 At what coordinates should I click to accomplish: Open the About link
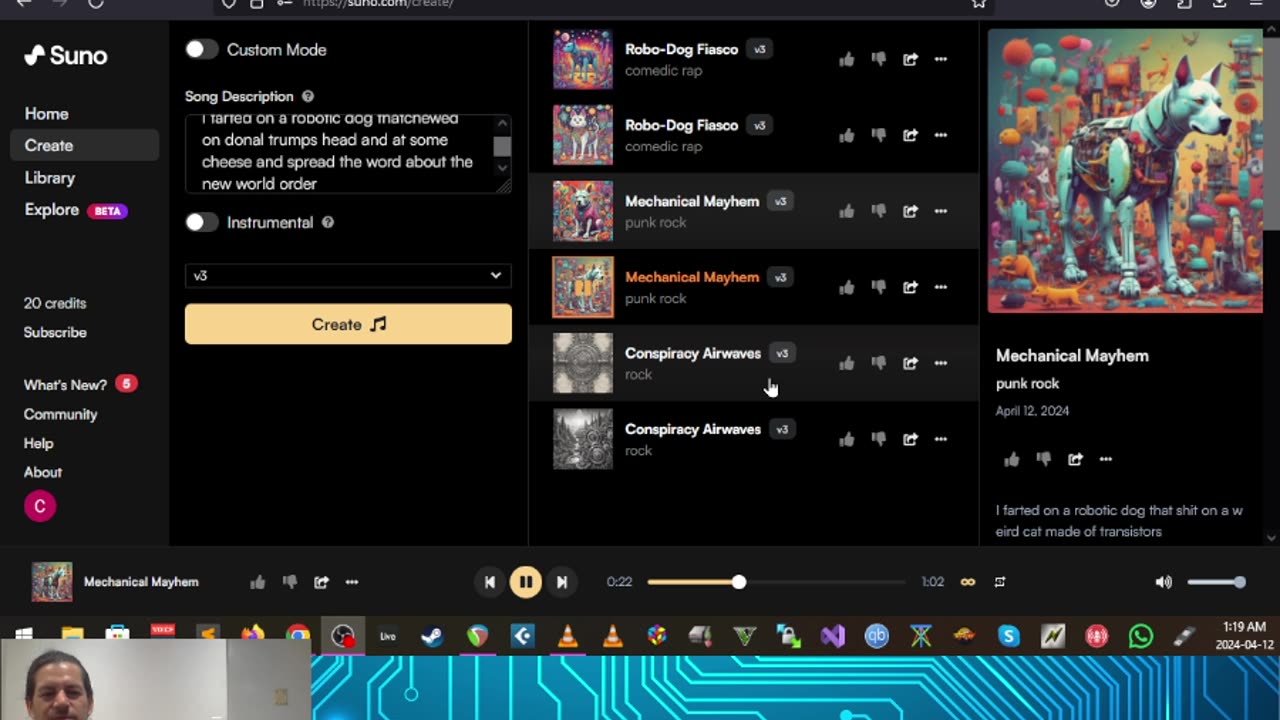click(x=43, y=472)
